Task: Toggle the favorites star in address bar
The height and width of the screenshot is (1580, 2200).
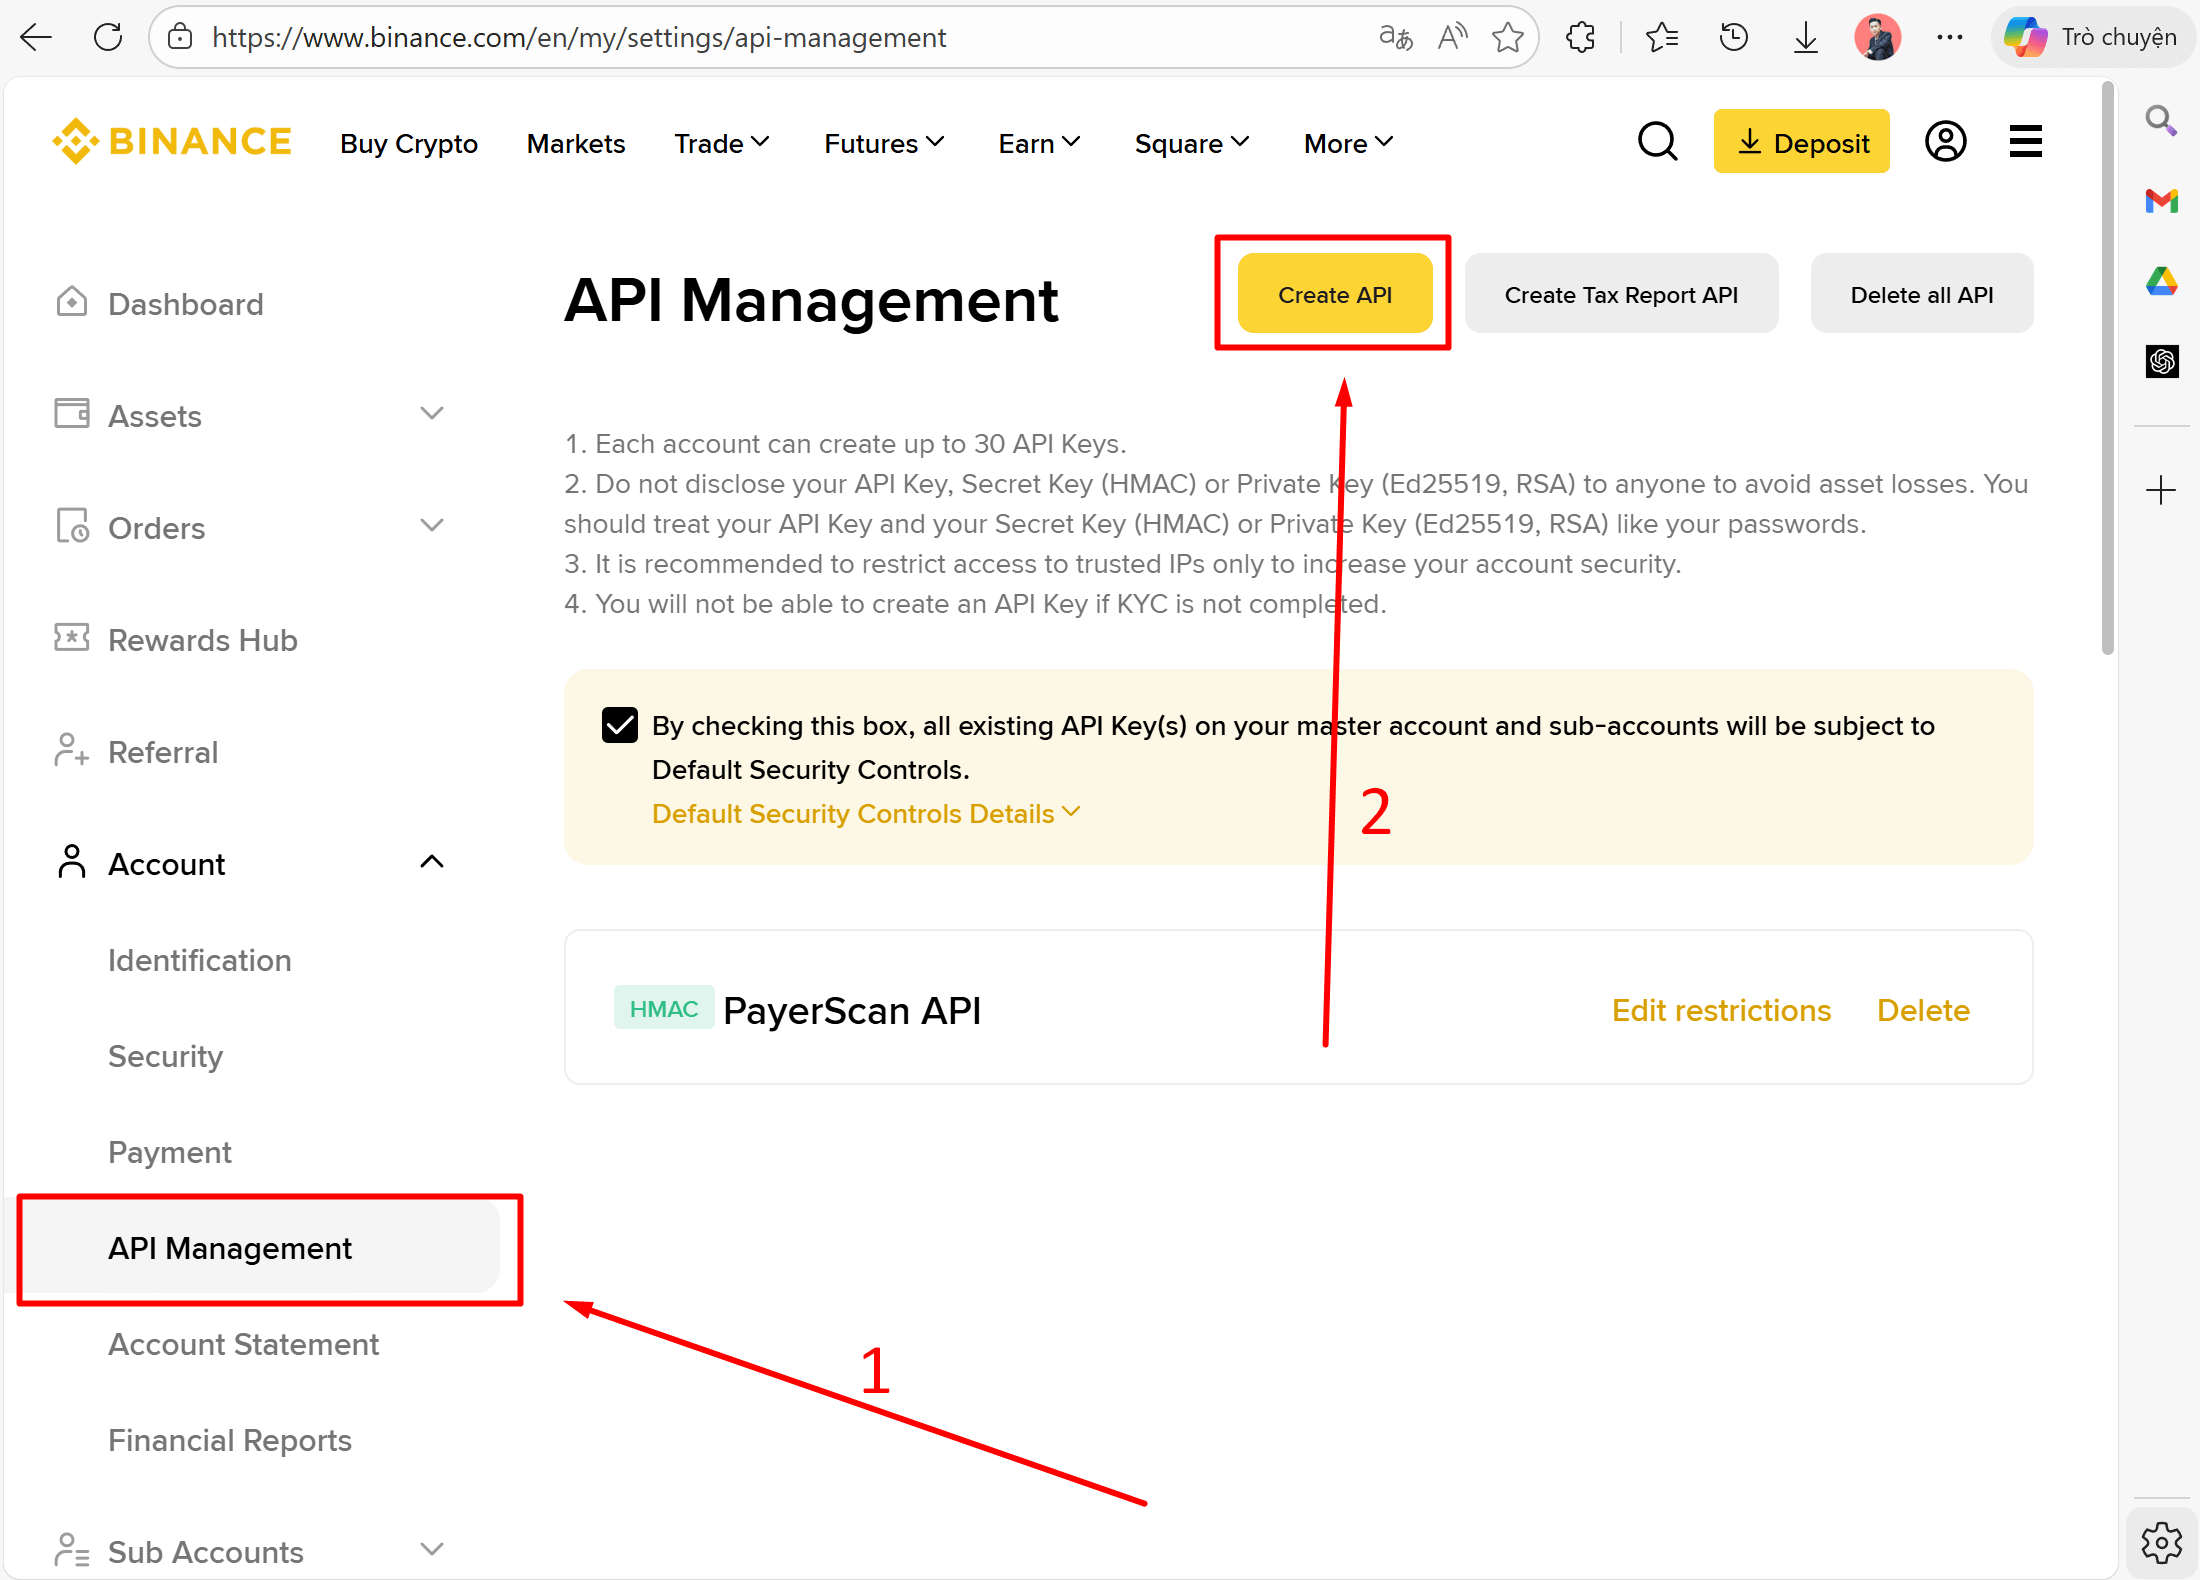Action: point(1508,37)
